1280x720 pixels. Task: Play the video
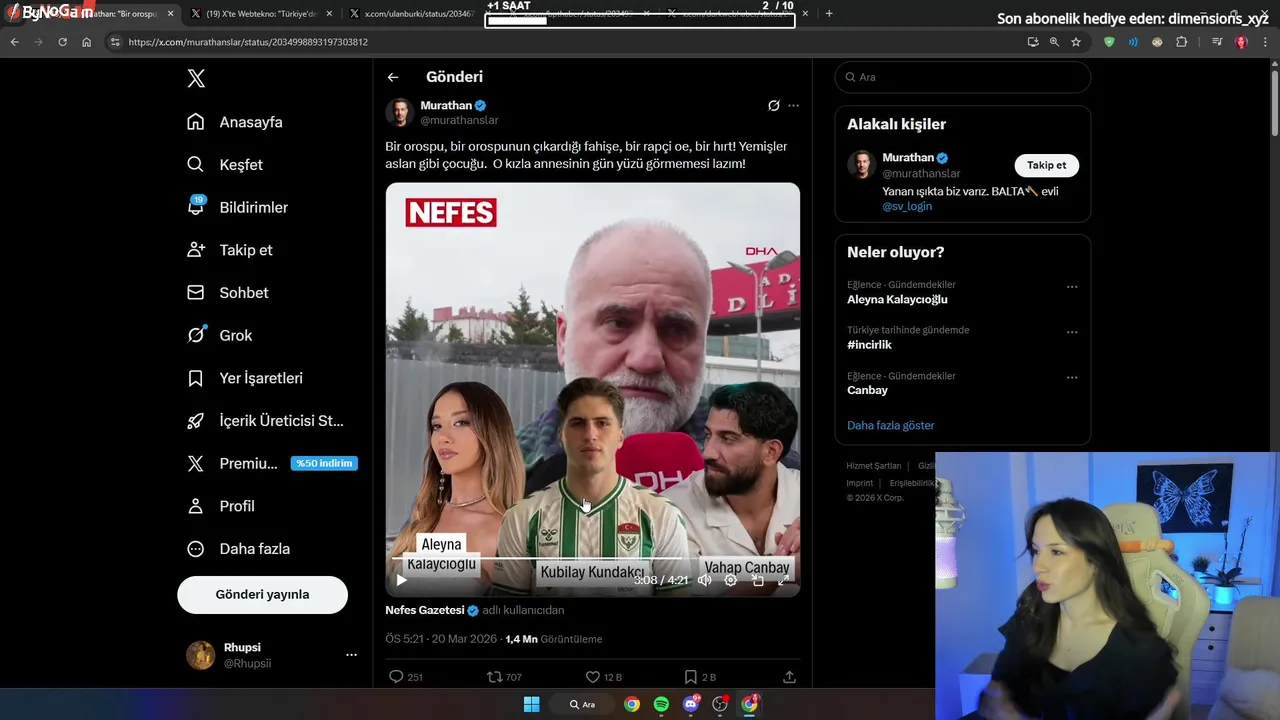tap(402, 580)
